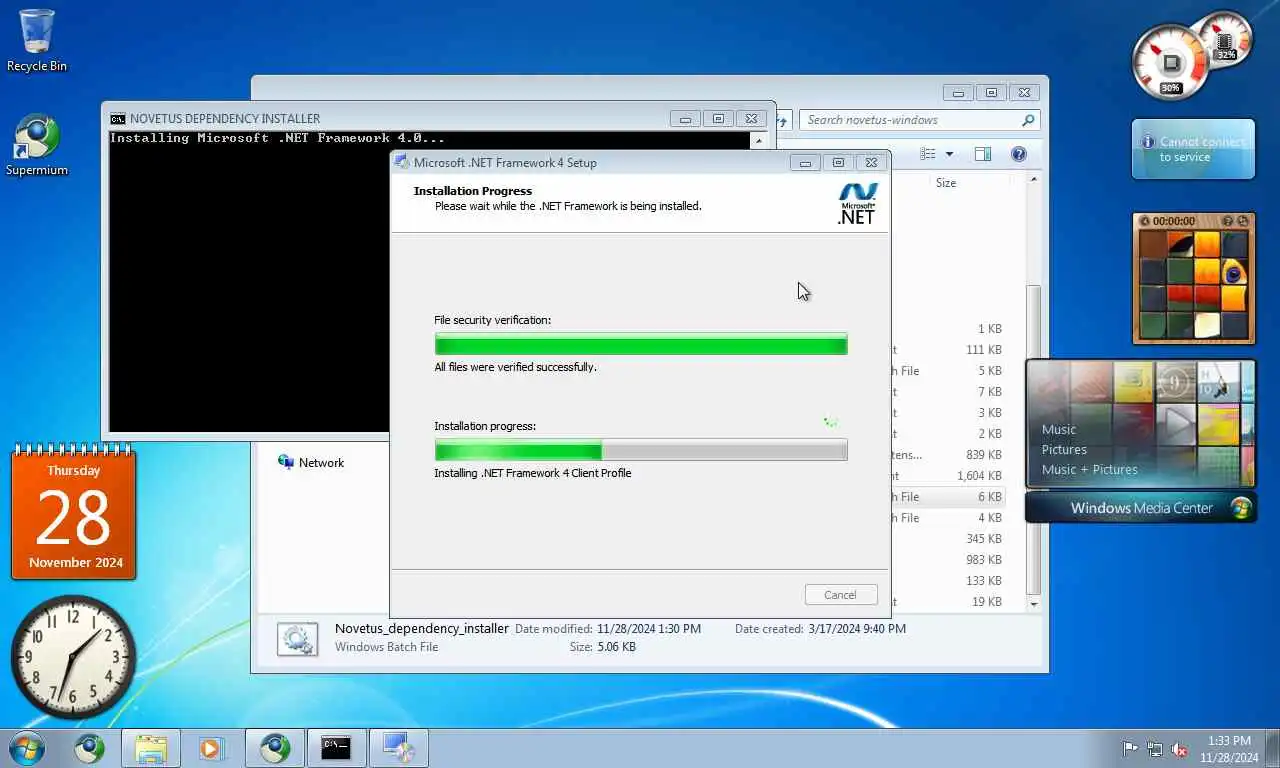The image size is (1280, 768).
Task: Open the Windows Start menu orb
Action: click(27, 748)
